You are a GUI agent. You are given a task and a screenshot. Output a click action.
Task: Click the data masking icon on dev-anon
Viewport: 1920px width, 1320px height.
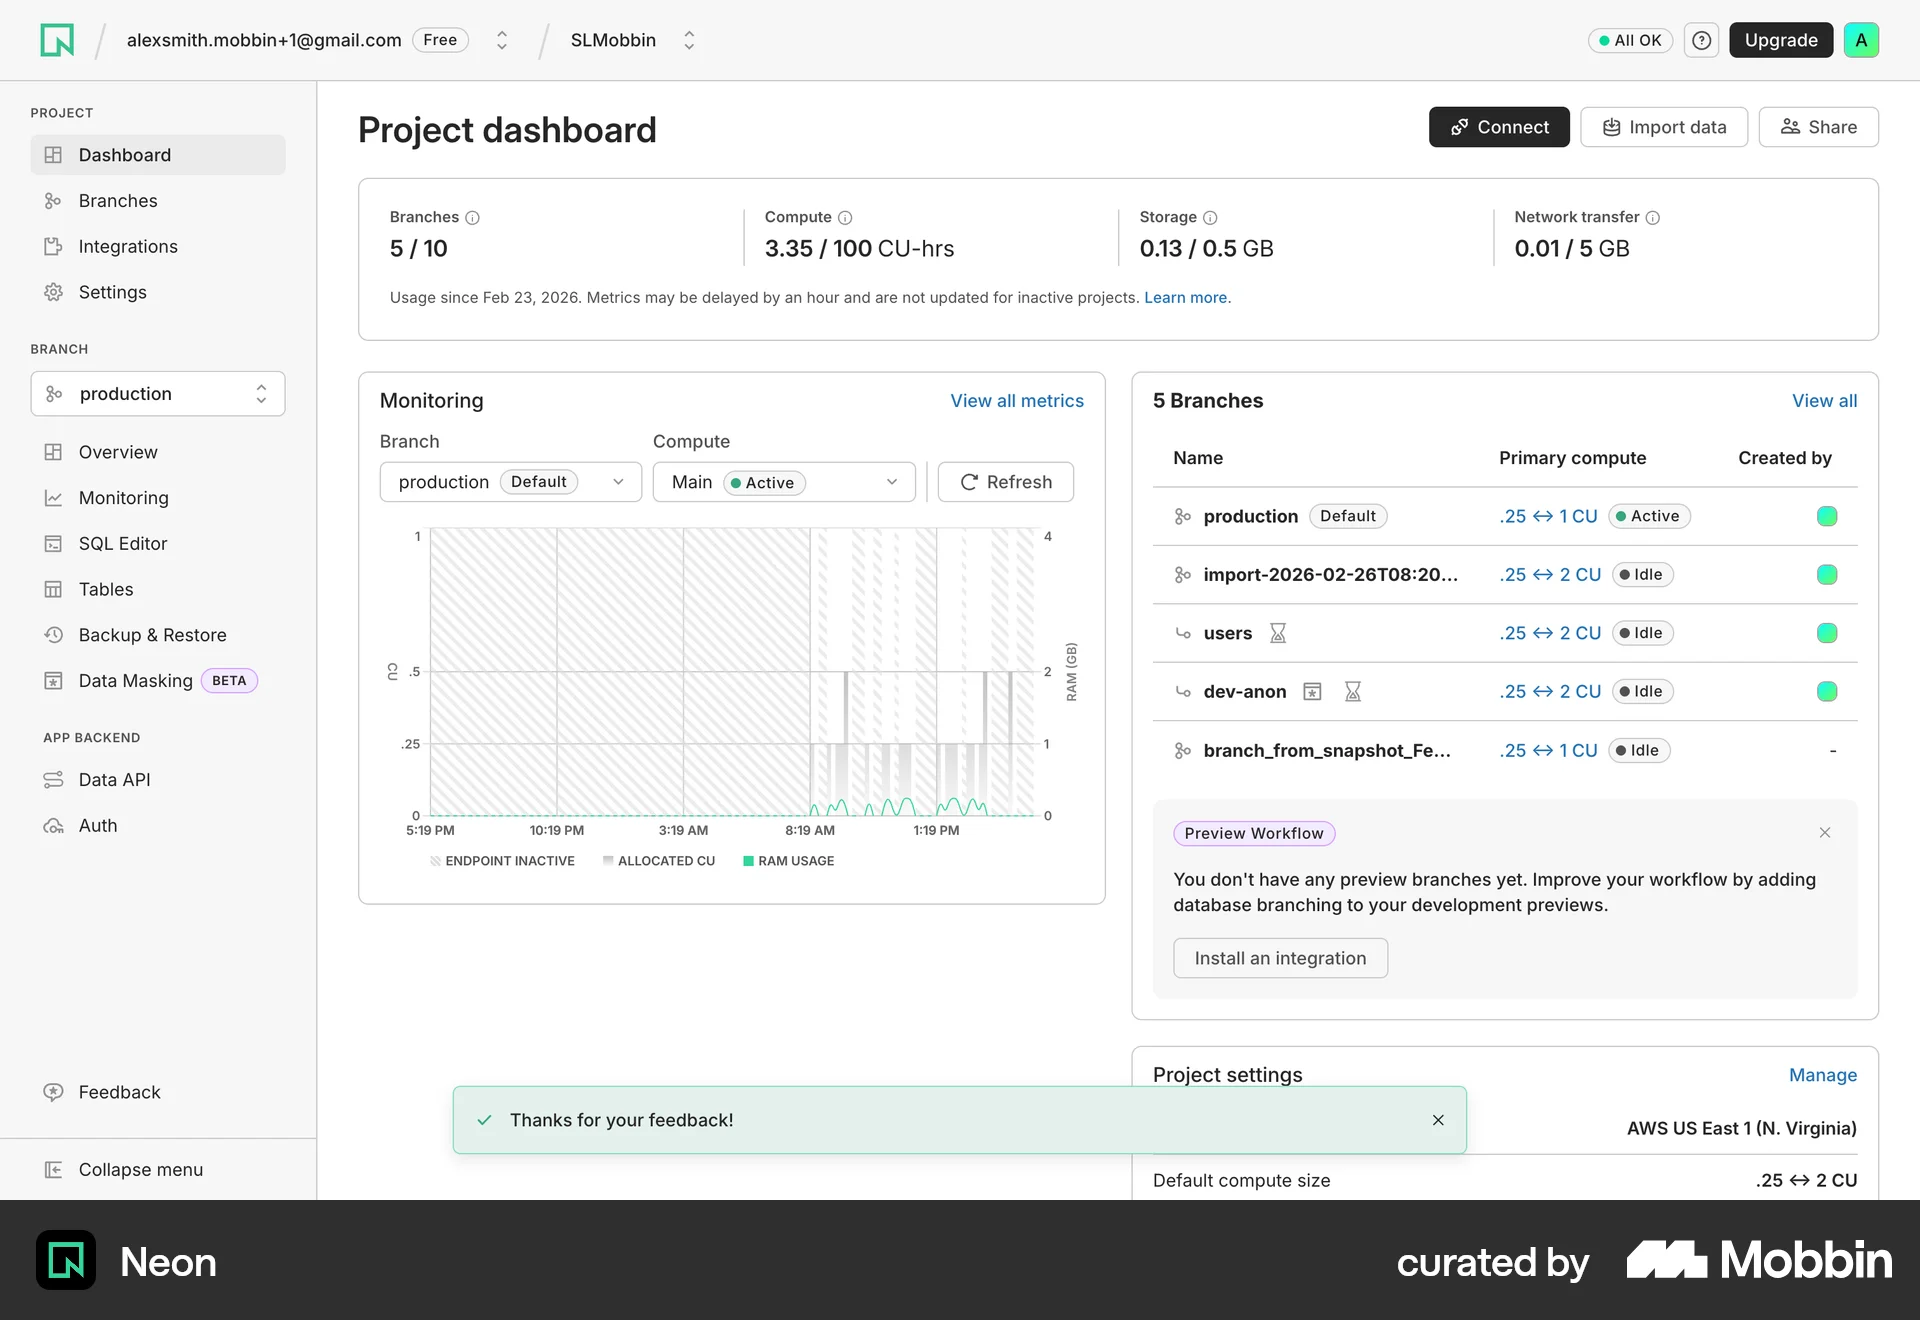pyautogui.click(x=1312, y=691)
